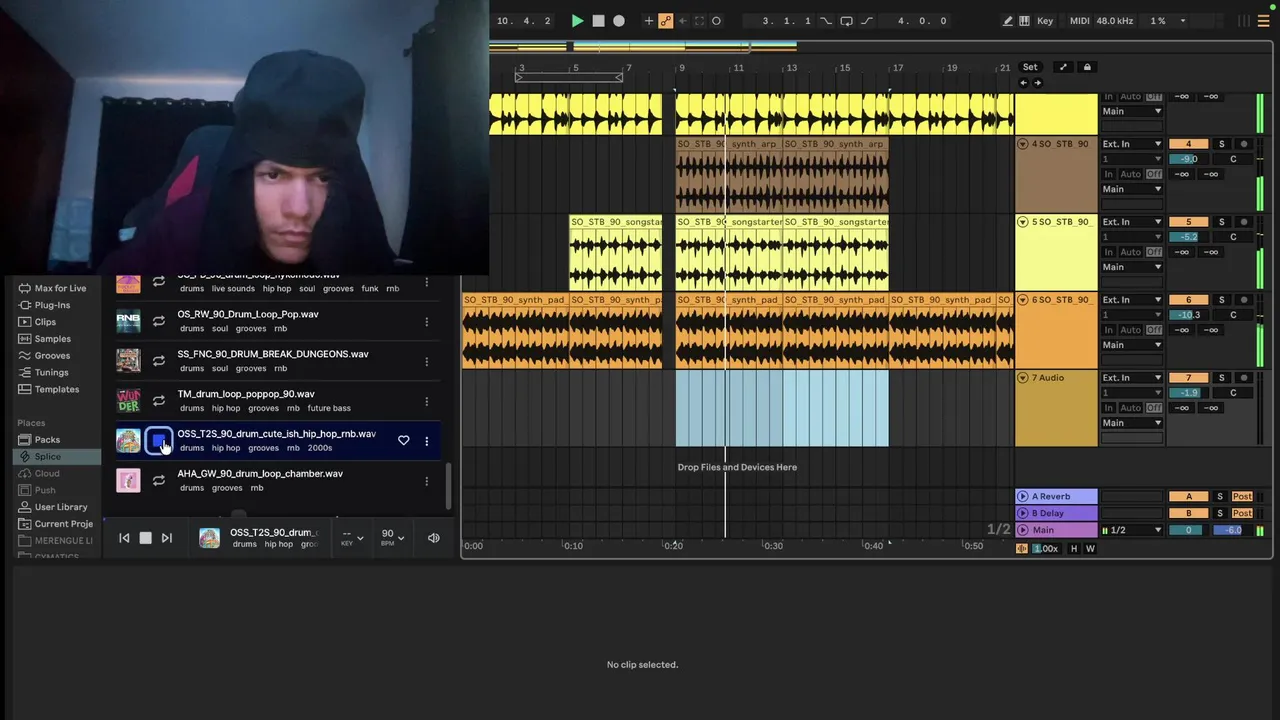Click the transport Stop button
This screenshot has height=720, width=1280.
tap(598, 21)
